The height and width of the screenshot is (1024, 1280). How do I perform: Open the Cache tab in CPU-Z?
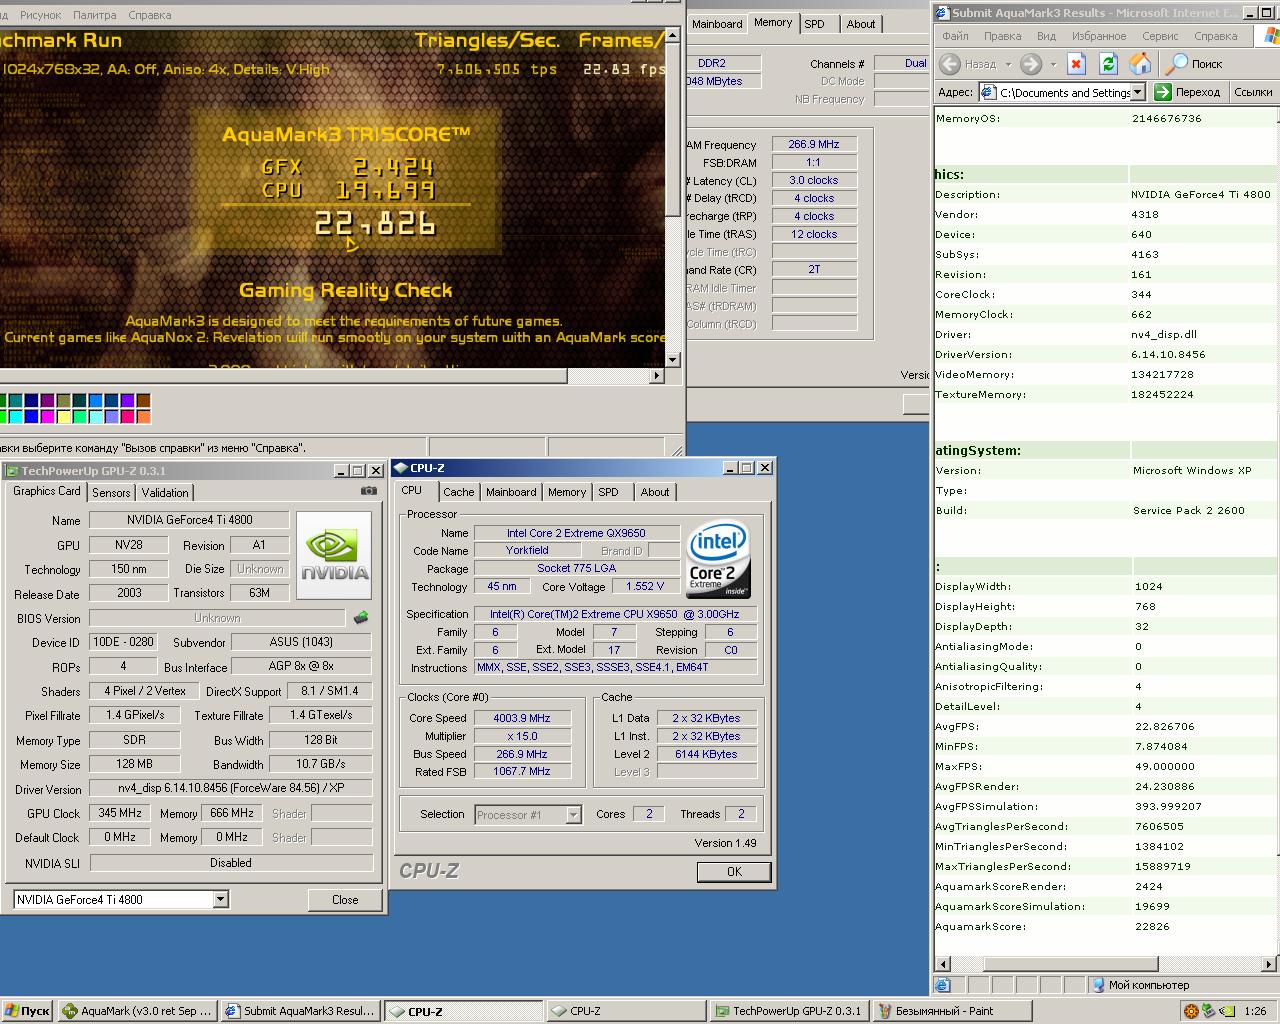pos(459,492)
